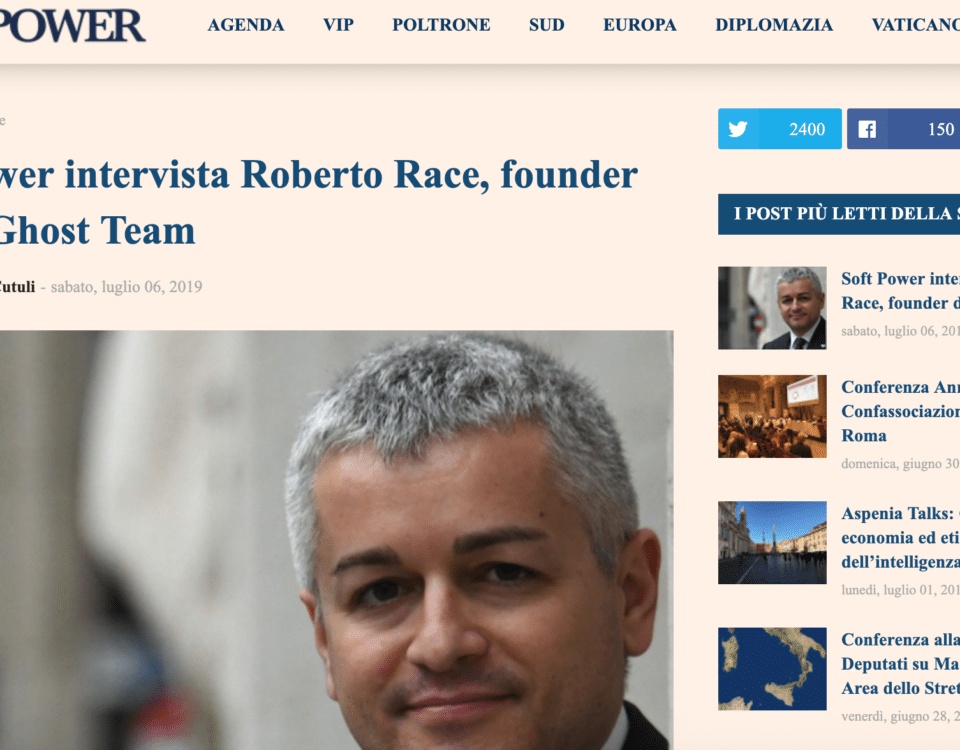Click the main article photo
This screenshot has width=960, height=750.
point(337,540)
